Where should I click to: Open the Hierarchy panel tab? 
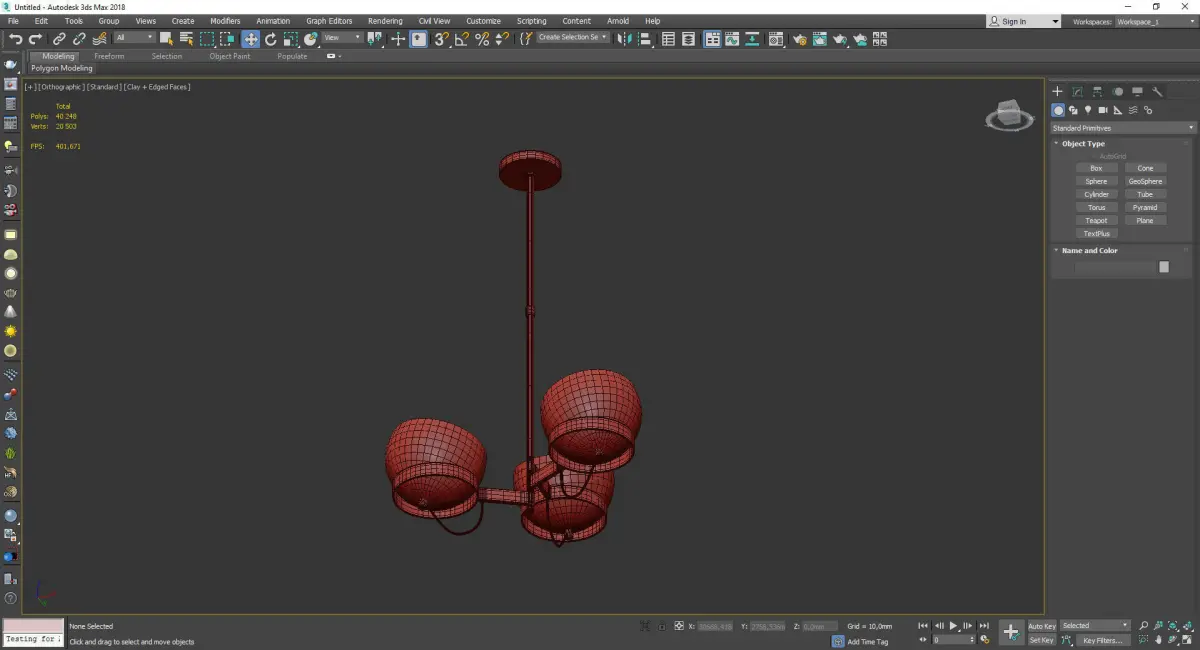pyautogui.click(x=1097, y=91)
